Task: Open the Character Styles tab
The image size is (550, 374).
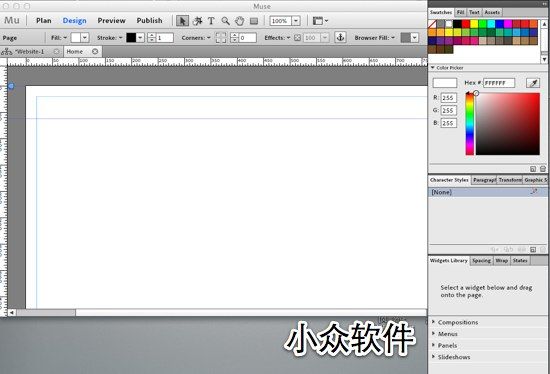Action: (449, 180)
